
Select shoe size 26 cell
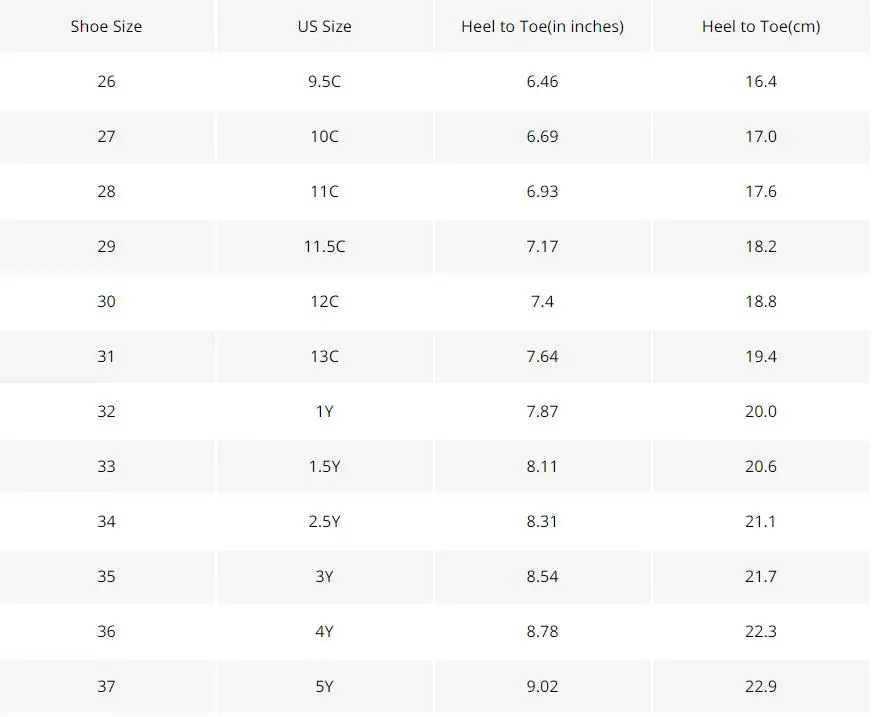(106, 81)
